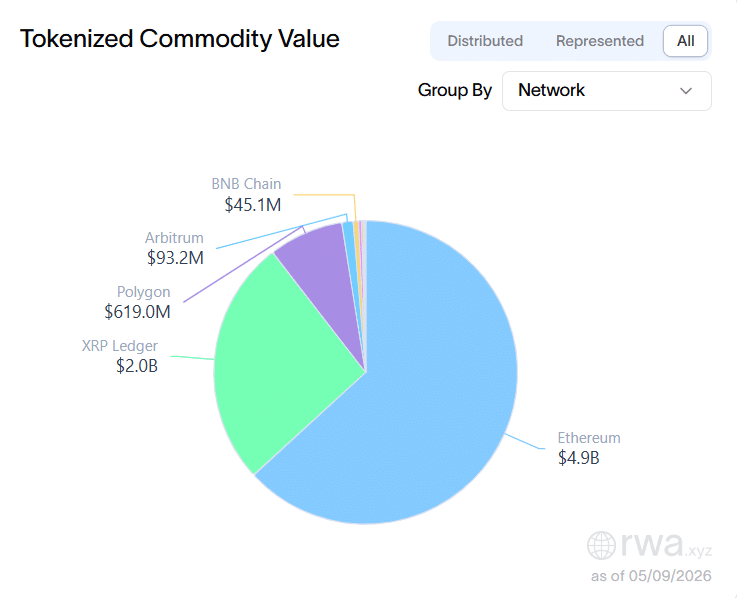Click the green XRP Ledger pie slice

click(273, 362)
